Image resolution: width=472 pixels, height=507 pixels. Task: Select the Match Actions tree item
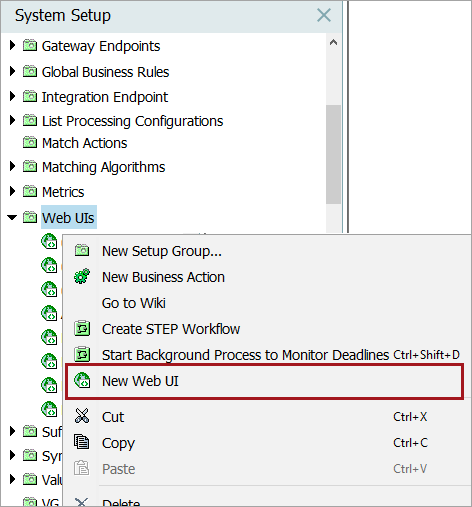[84, 143]
